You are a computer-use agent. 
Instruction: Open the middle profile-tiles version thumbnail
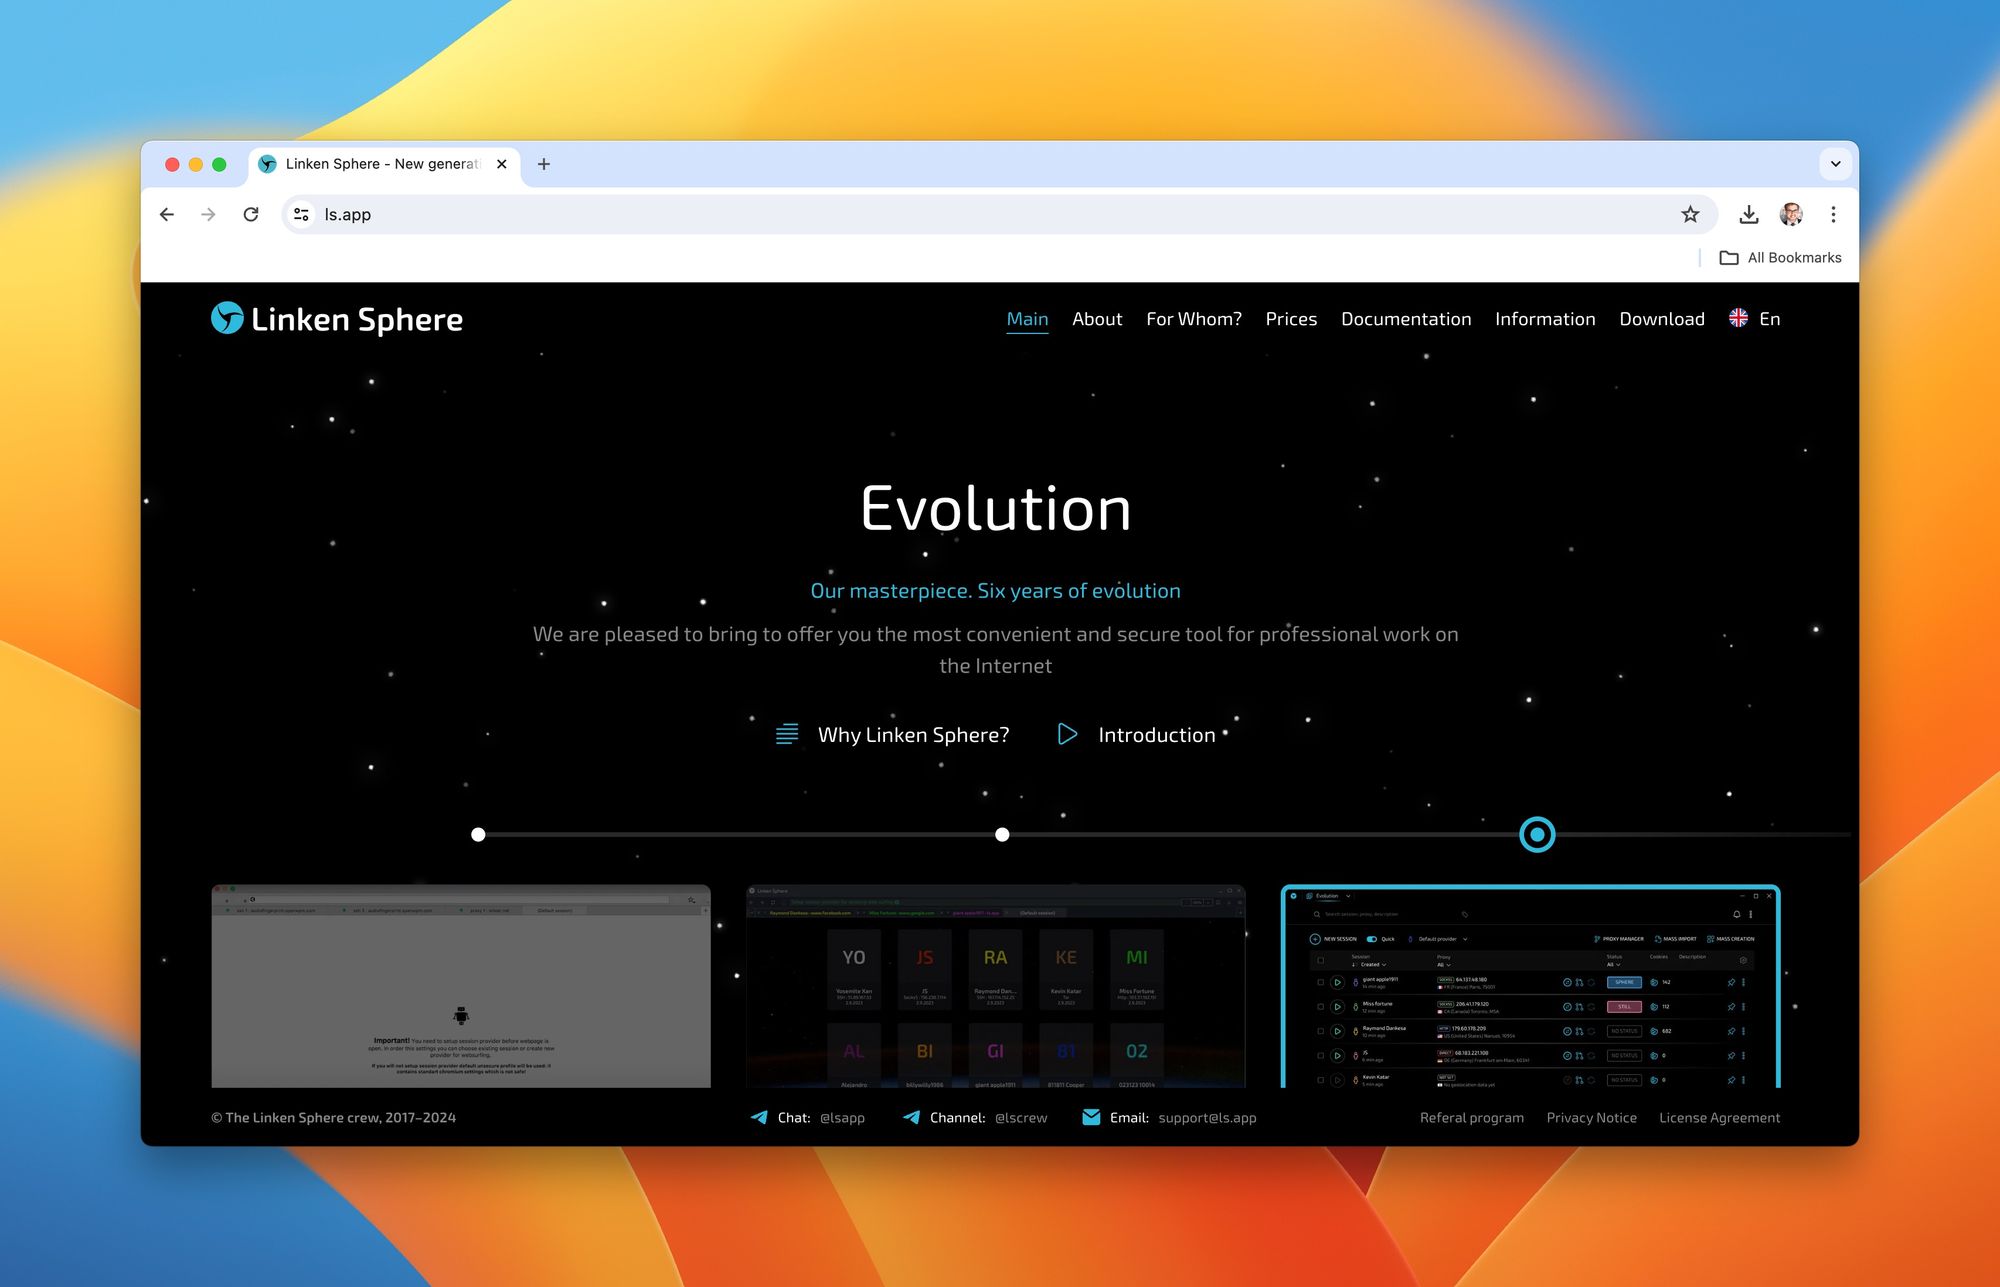[996, 986]
